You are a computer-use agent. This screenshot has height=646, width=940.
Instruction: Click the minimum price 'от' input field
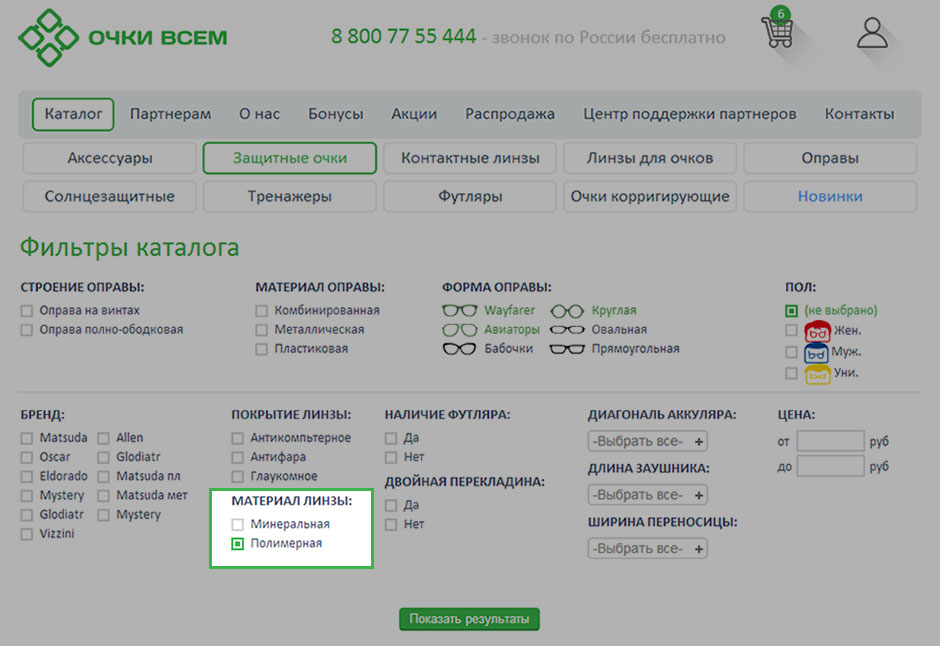830,441
